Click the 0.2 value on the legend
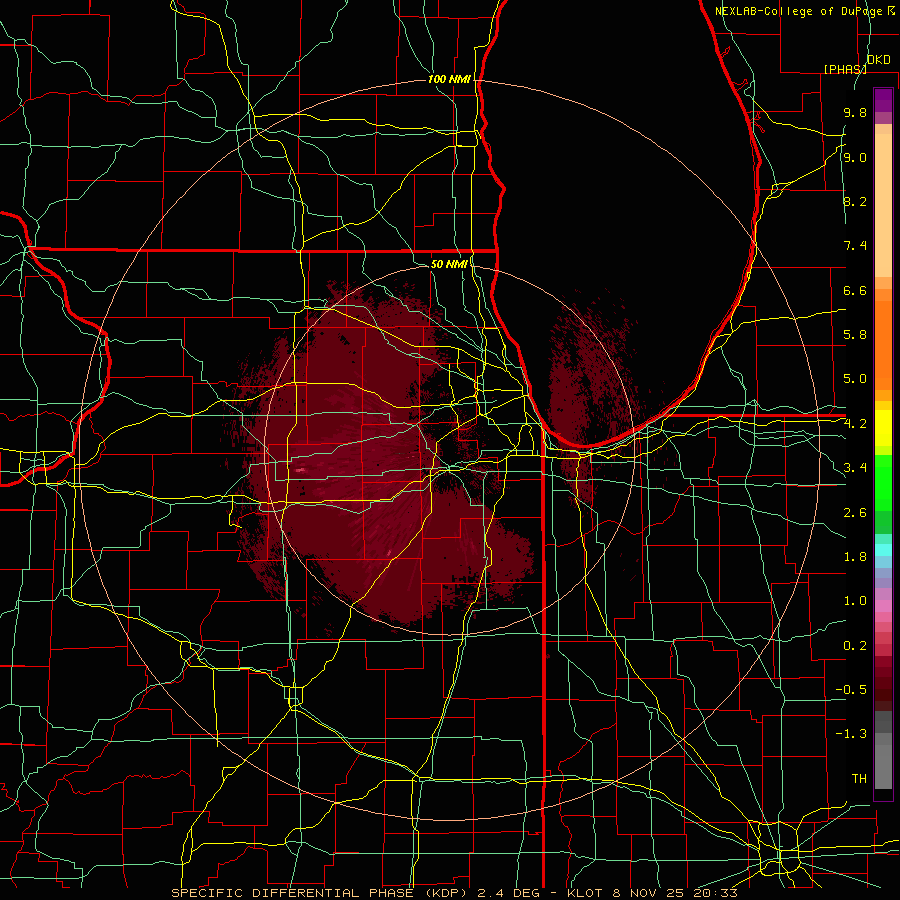 pyautogui.click(x=855, y=646)
